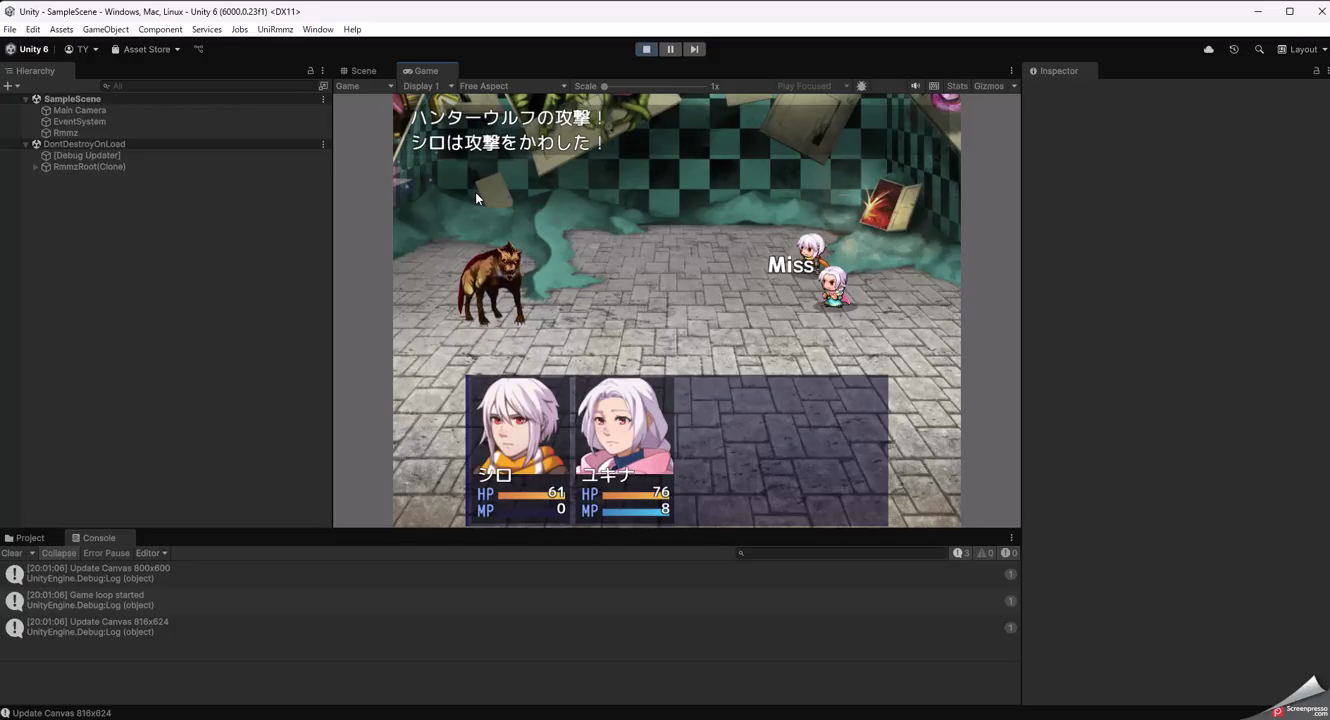Mute game audio in Game view

point(915,86)
